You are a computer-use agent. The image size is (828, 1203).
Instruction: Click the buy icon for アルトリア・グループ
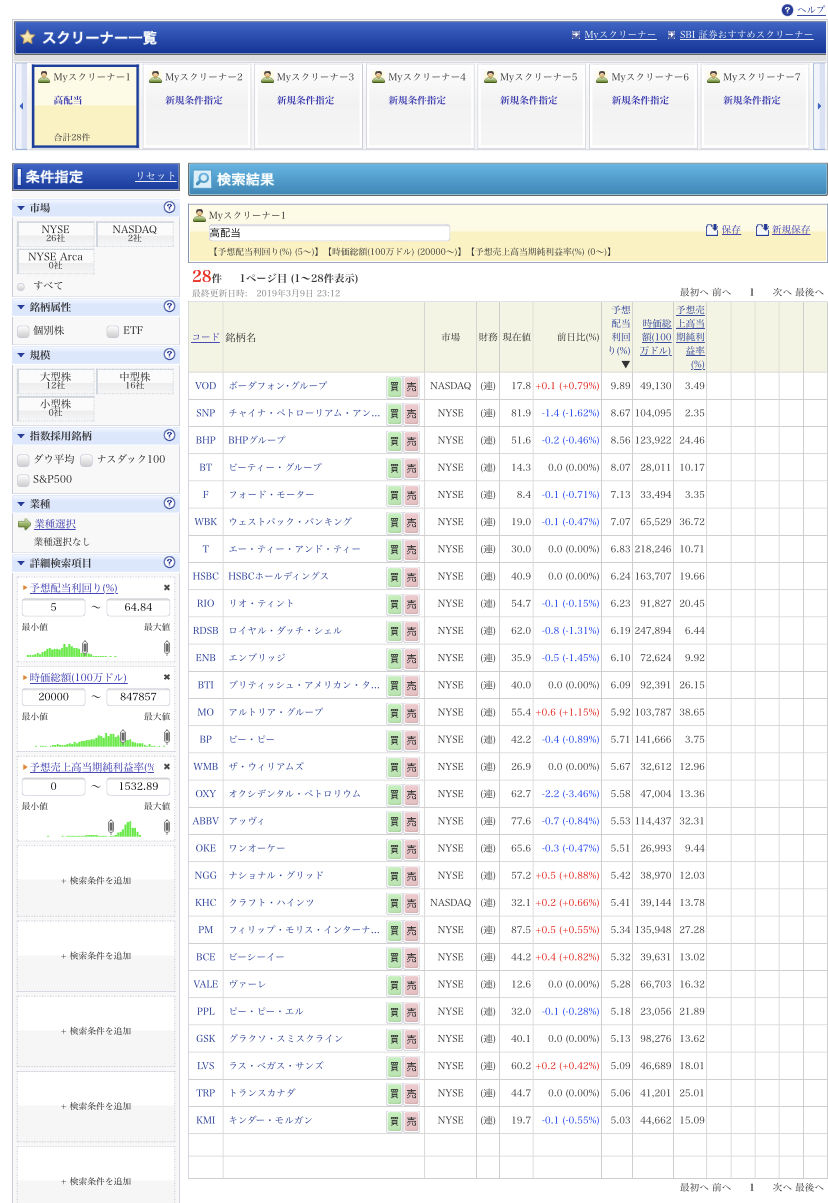tap(394, 712)
